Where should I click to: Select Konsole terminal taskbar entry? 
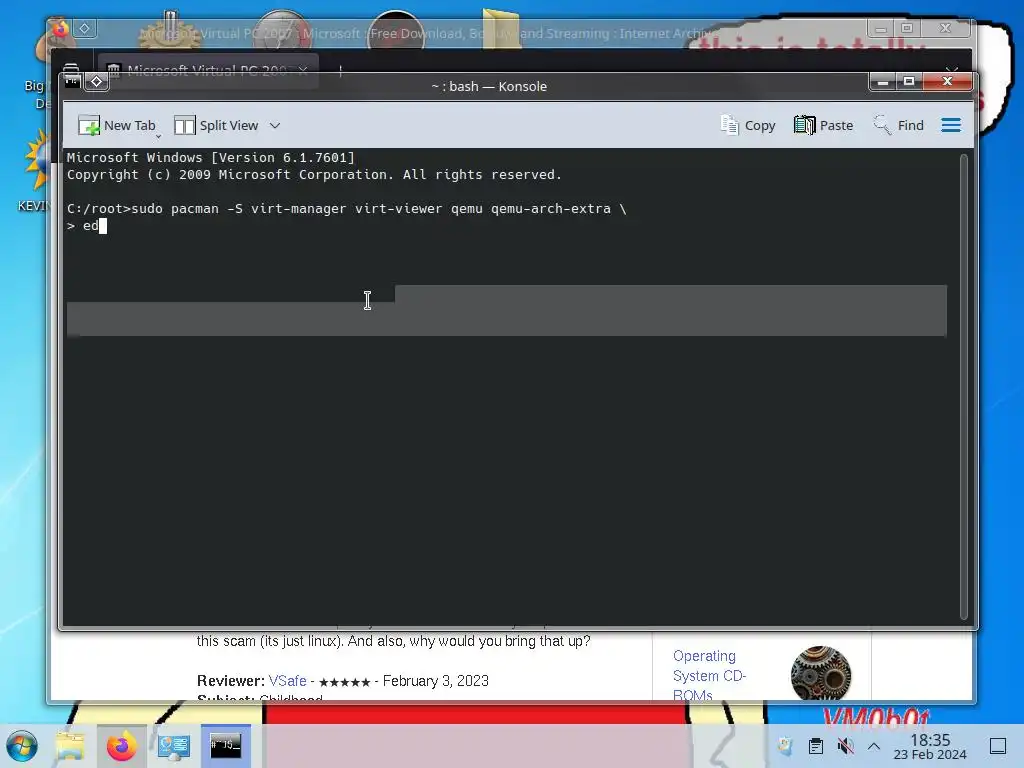coord(225,746)
